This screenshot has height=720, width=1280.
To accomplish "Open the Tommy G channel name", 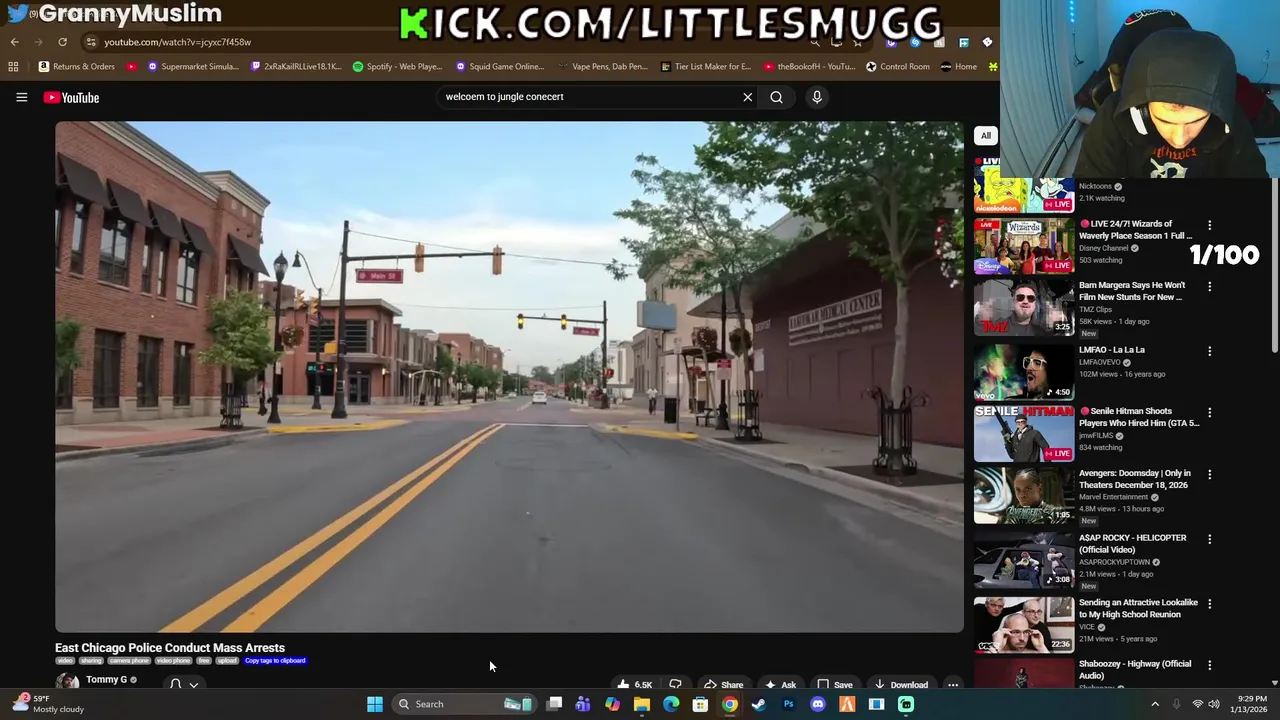I will tap(106, 680).
